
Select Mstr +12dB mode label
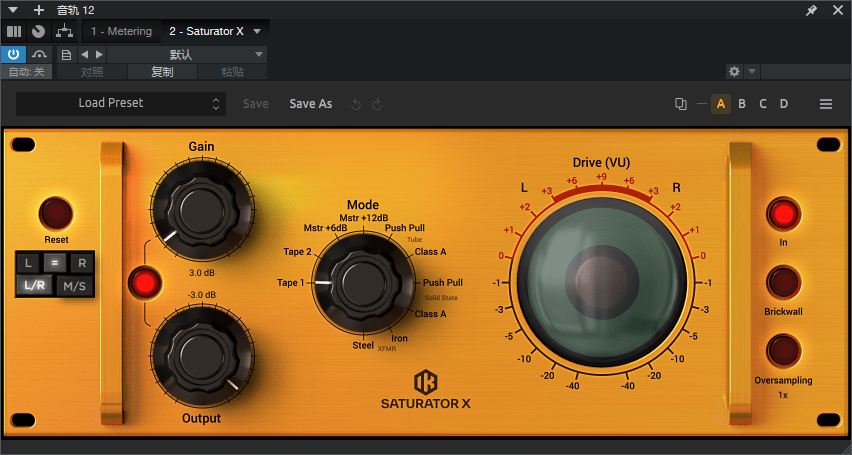pyautogui.click(x=364, y=218)
